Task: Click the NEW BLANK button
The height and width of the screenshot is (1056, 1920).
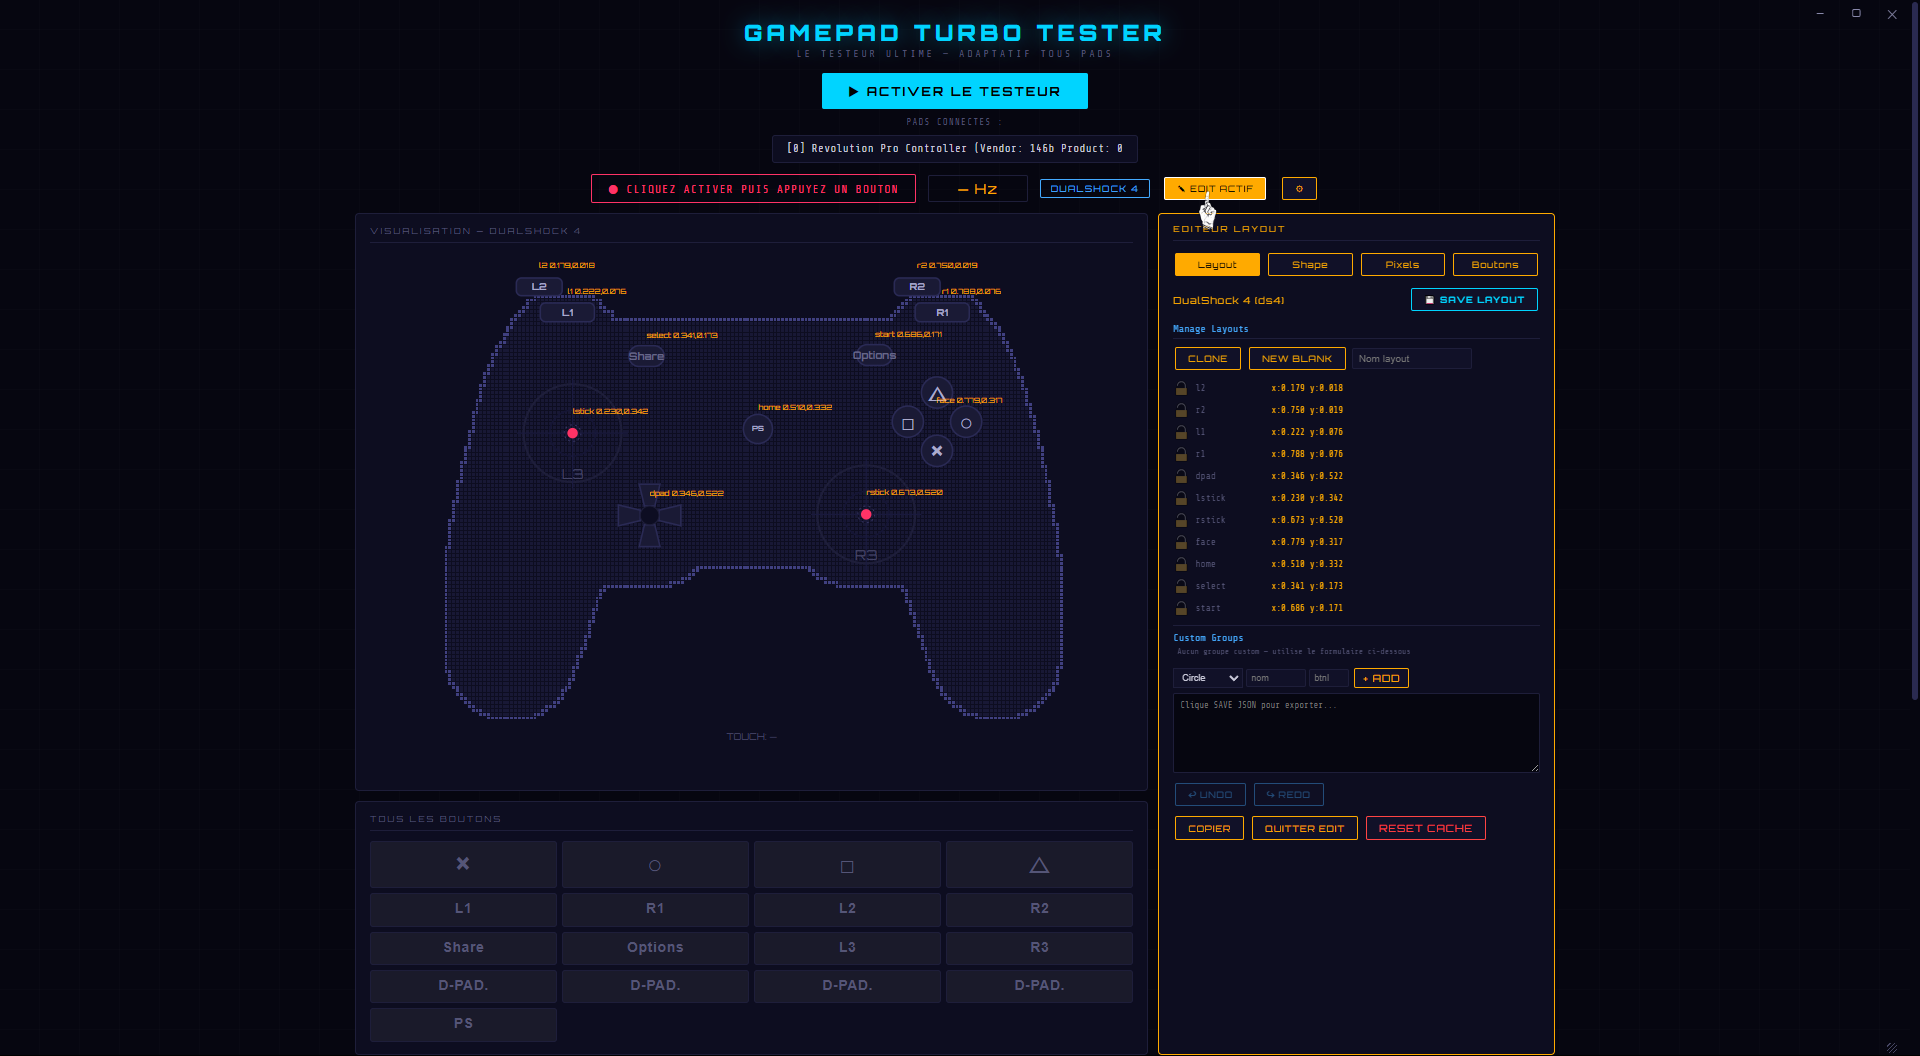Action: click(x=1297, y=358)
